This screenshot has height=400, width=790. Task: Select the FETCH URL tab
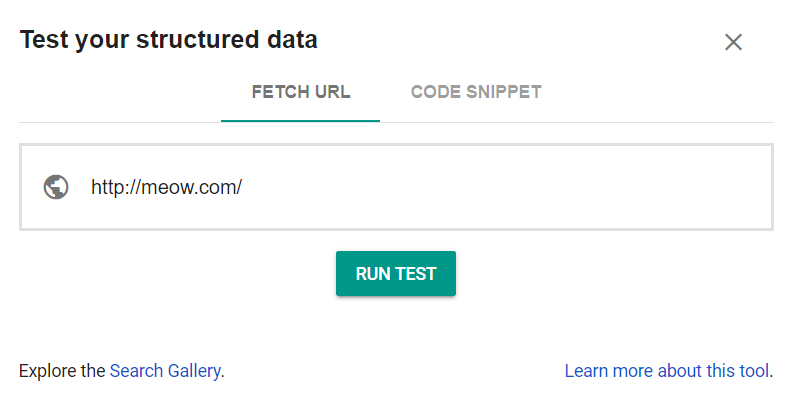(x=301, y=92)
